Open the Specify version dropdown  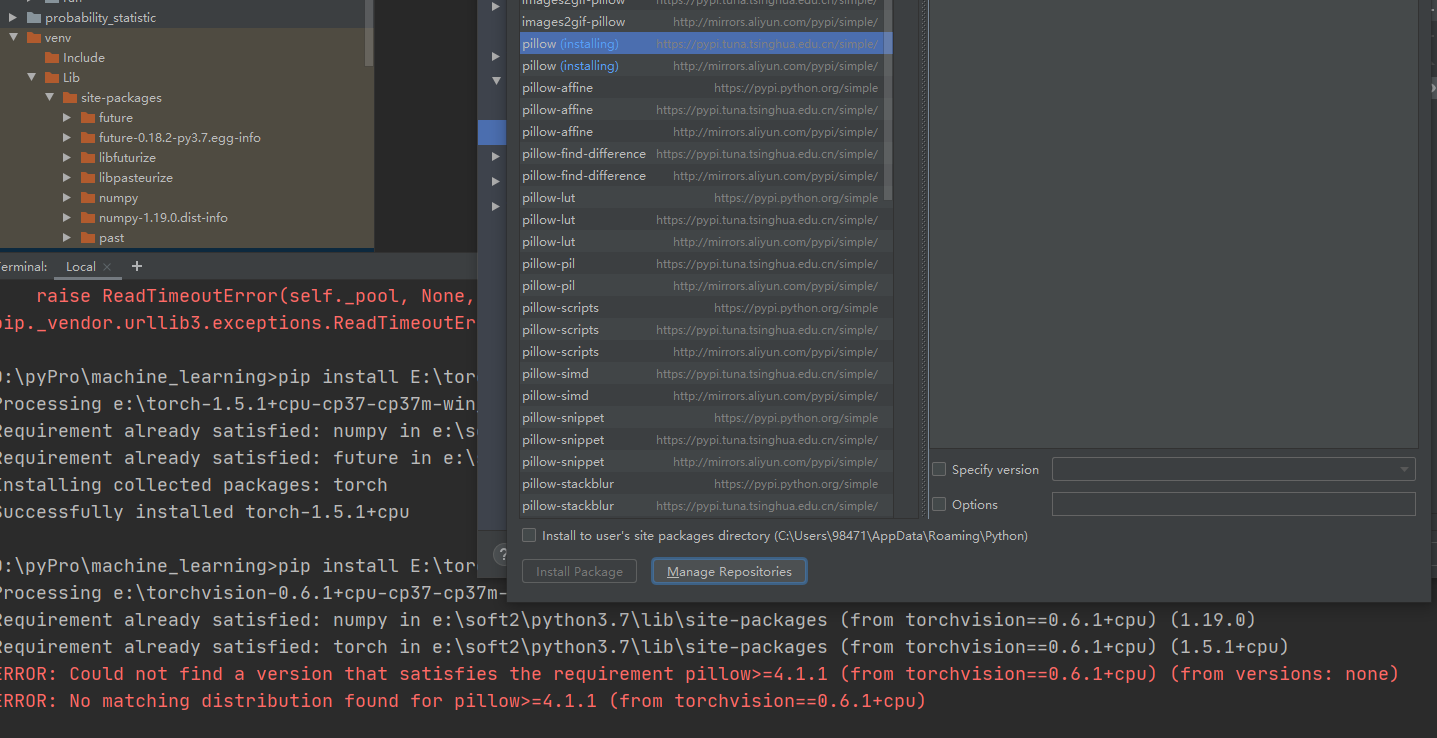coord(1233,470)
